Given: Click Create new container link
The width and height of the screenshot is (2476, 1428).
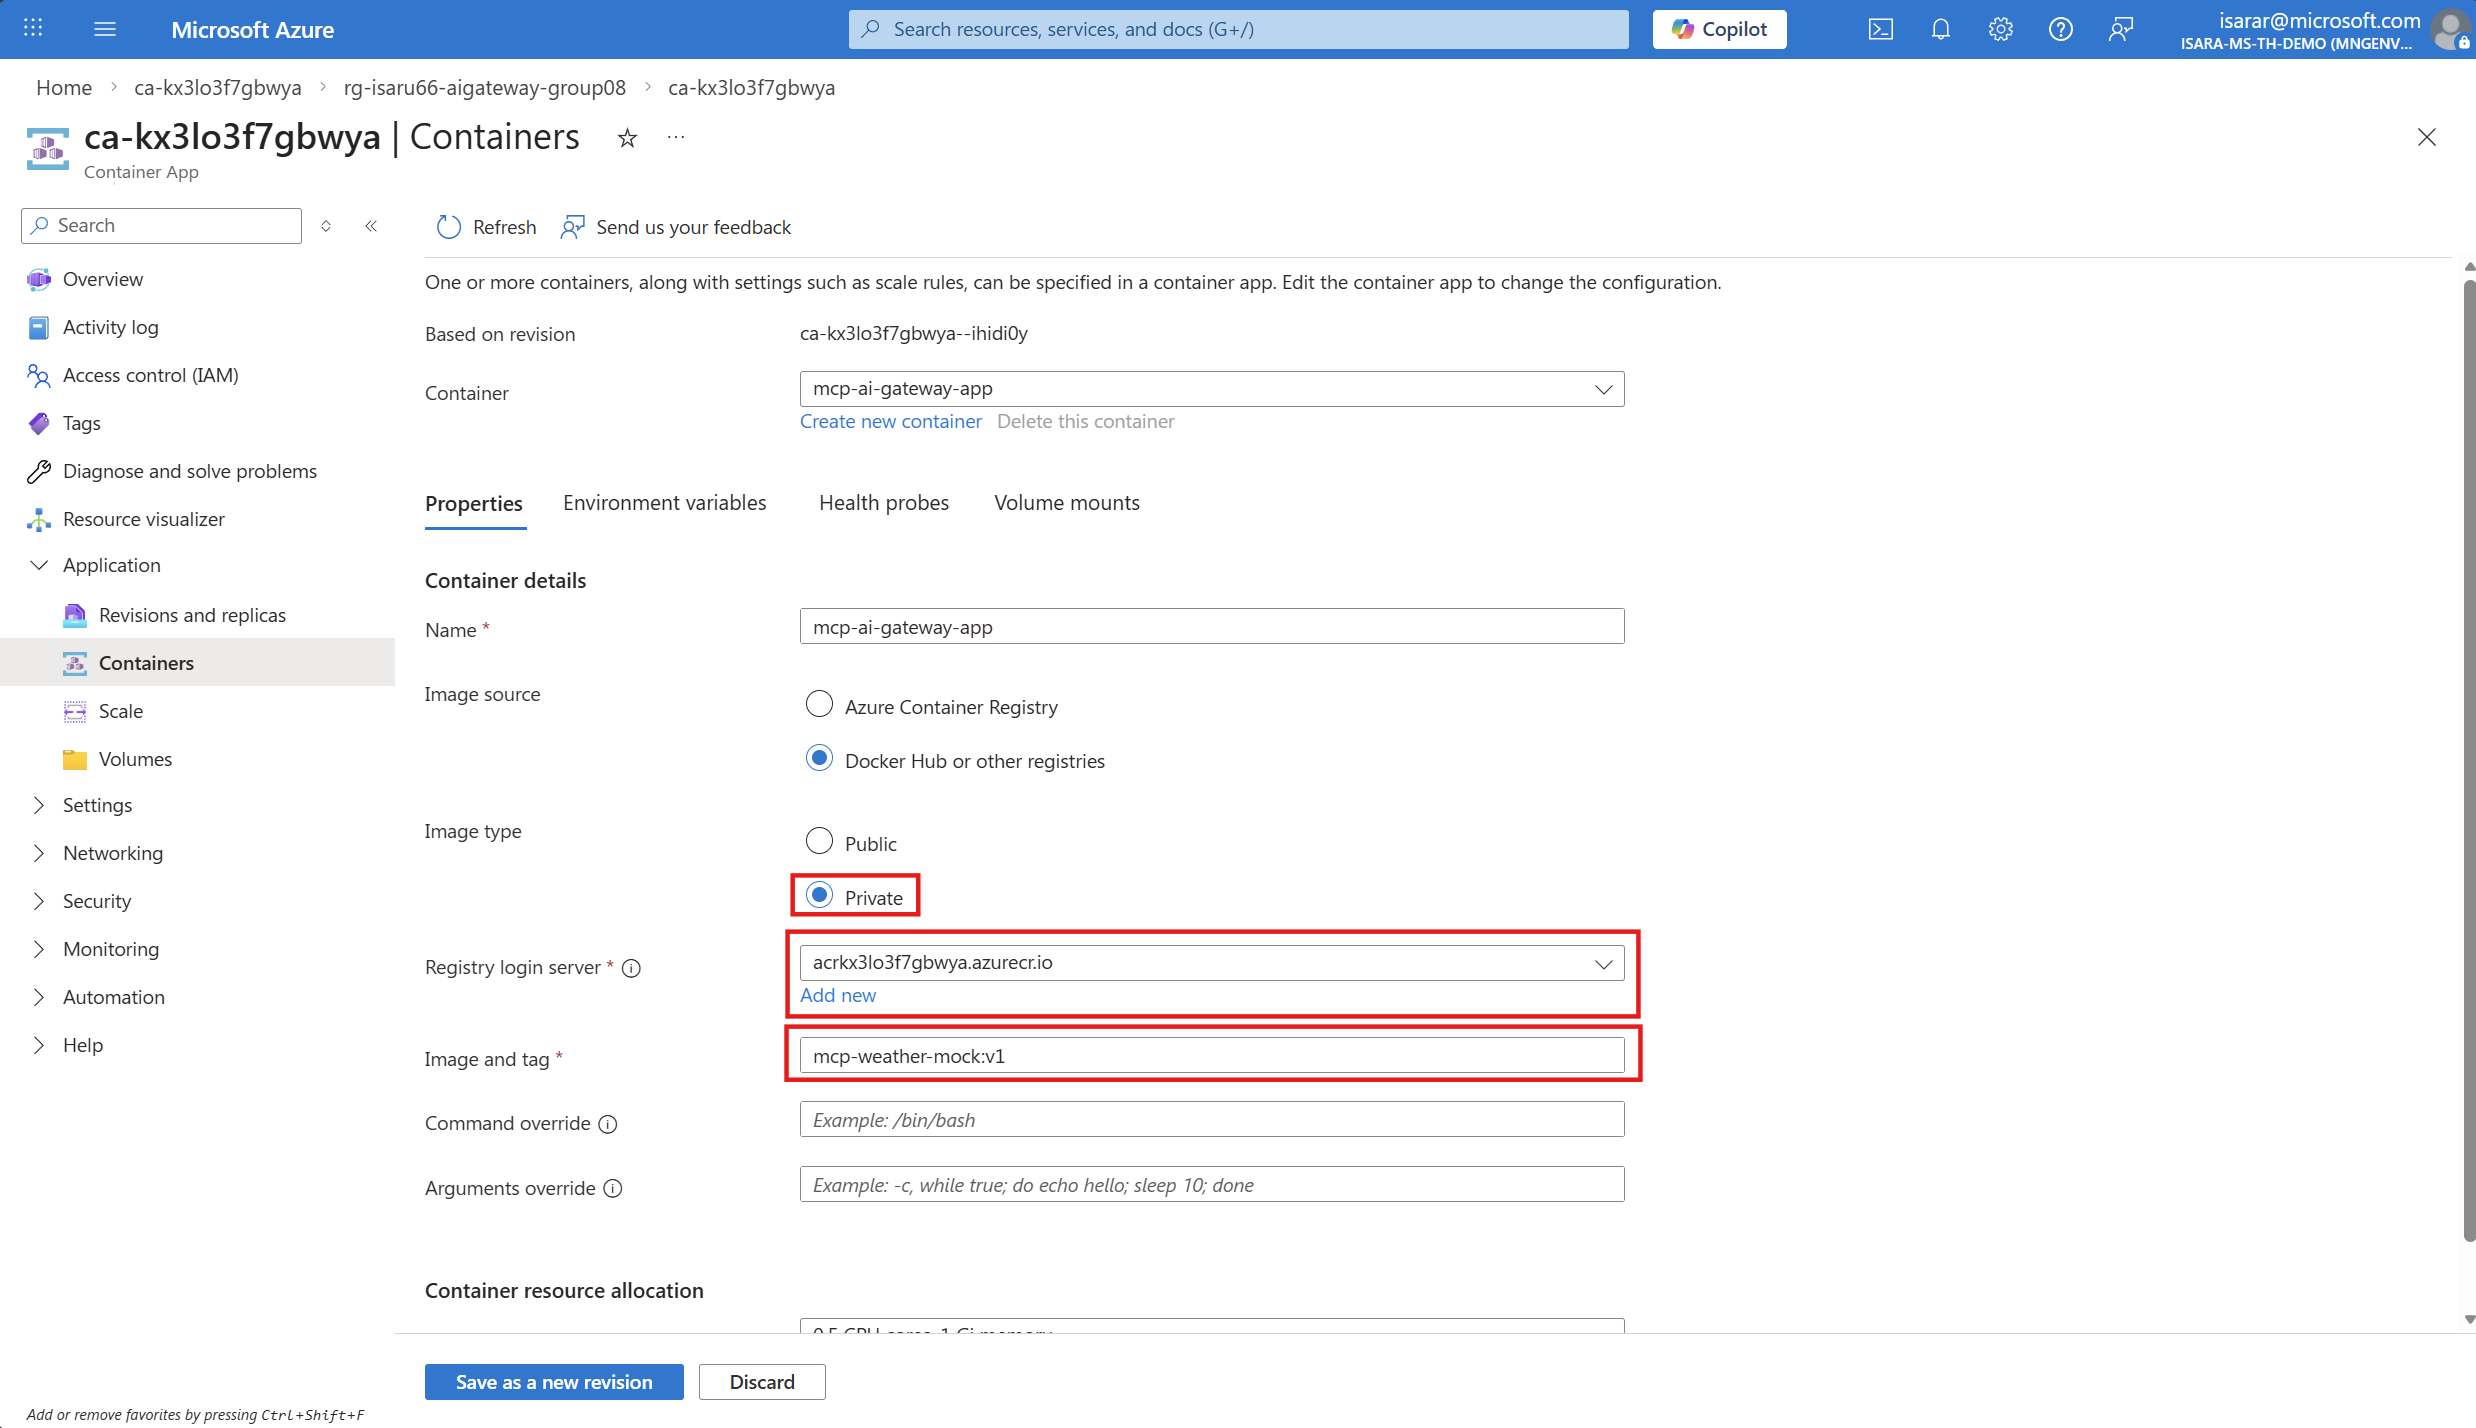Looking at the screenshot, I should pos(891,422).
